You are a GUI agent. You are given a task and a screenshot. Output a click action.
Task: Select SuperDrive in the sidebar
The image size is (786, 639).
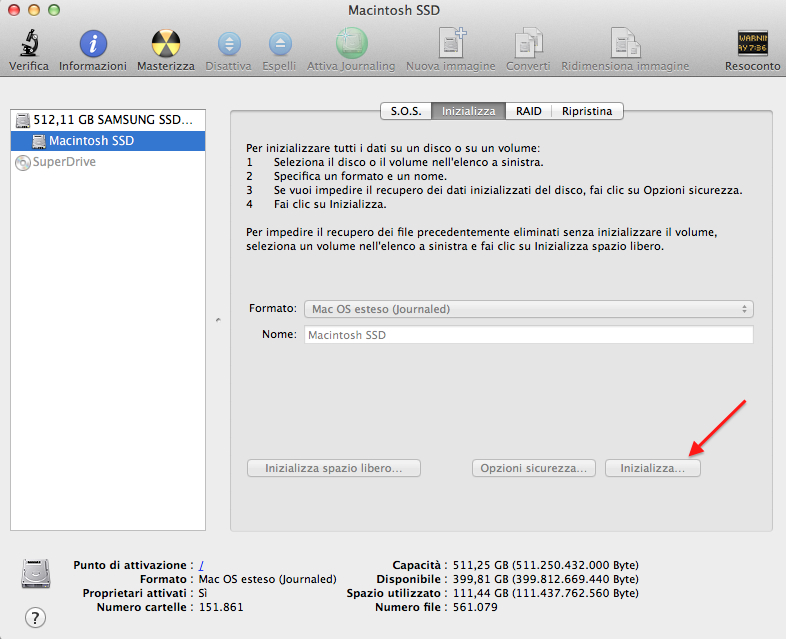pyautogui.click(x=108, y=162)
